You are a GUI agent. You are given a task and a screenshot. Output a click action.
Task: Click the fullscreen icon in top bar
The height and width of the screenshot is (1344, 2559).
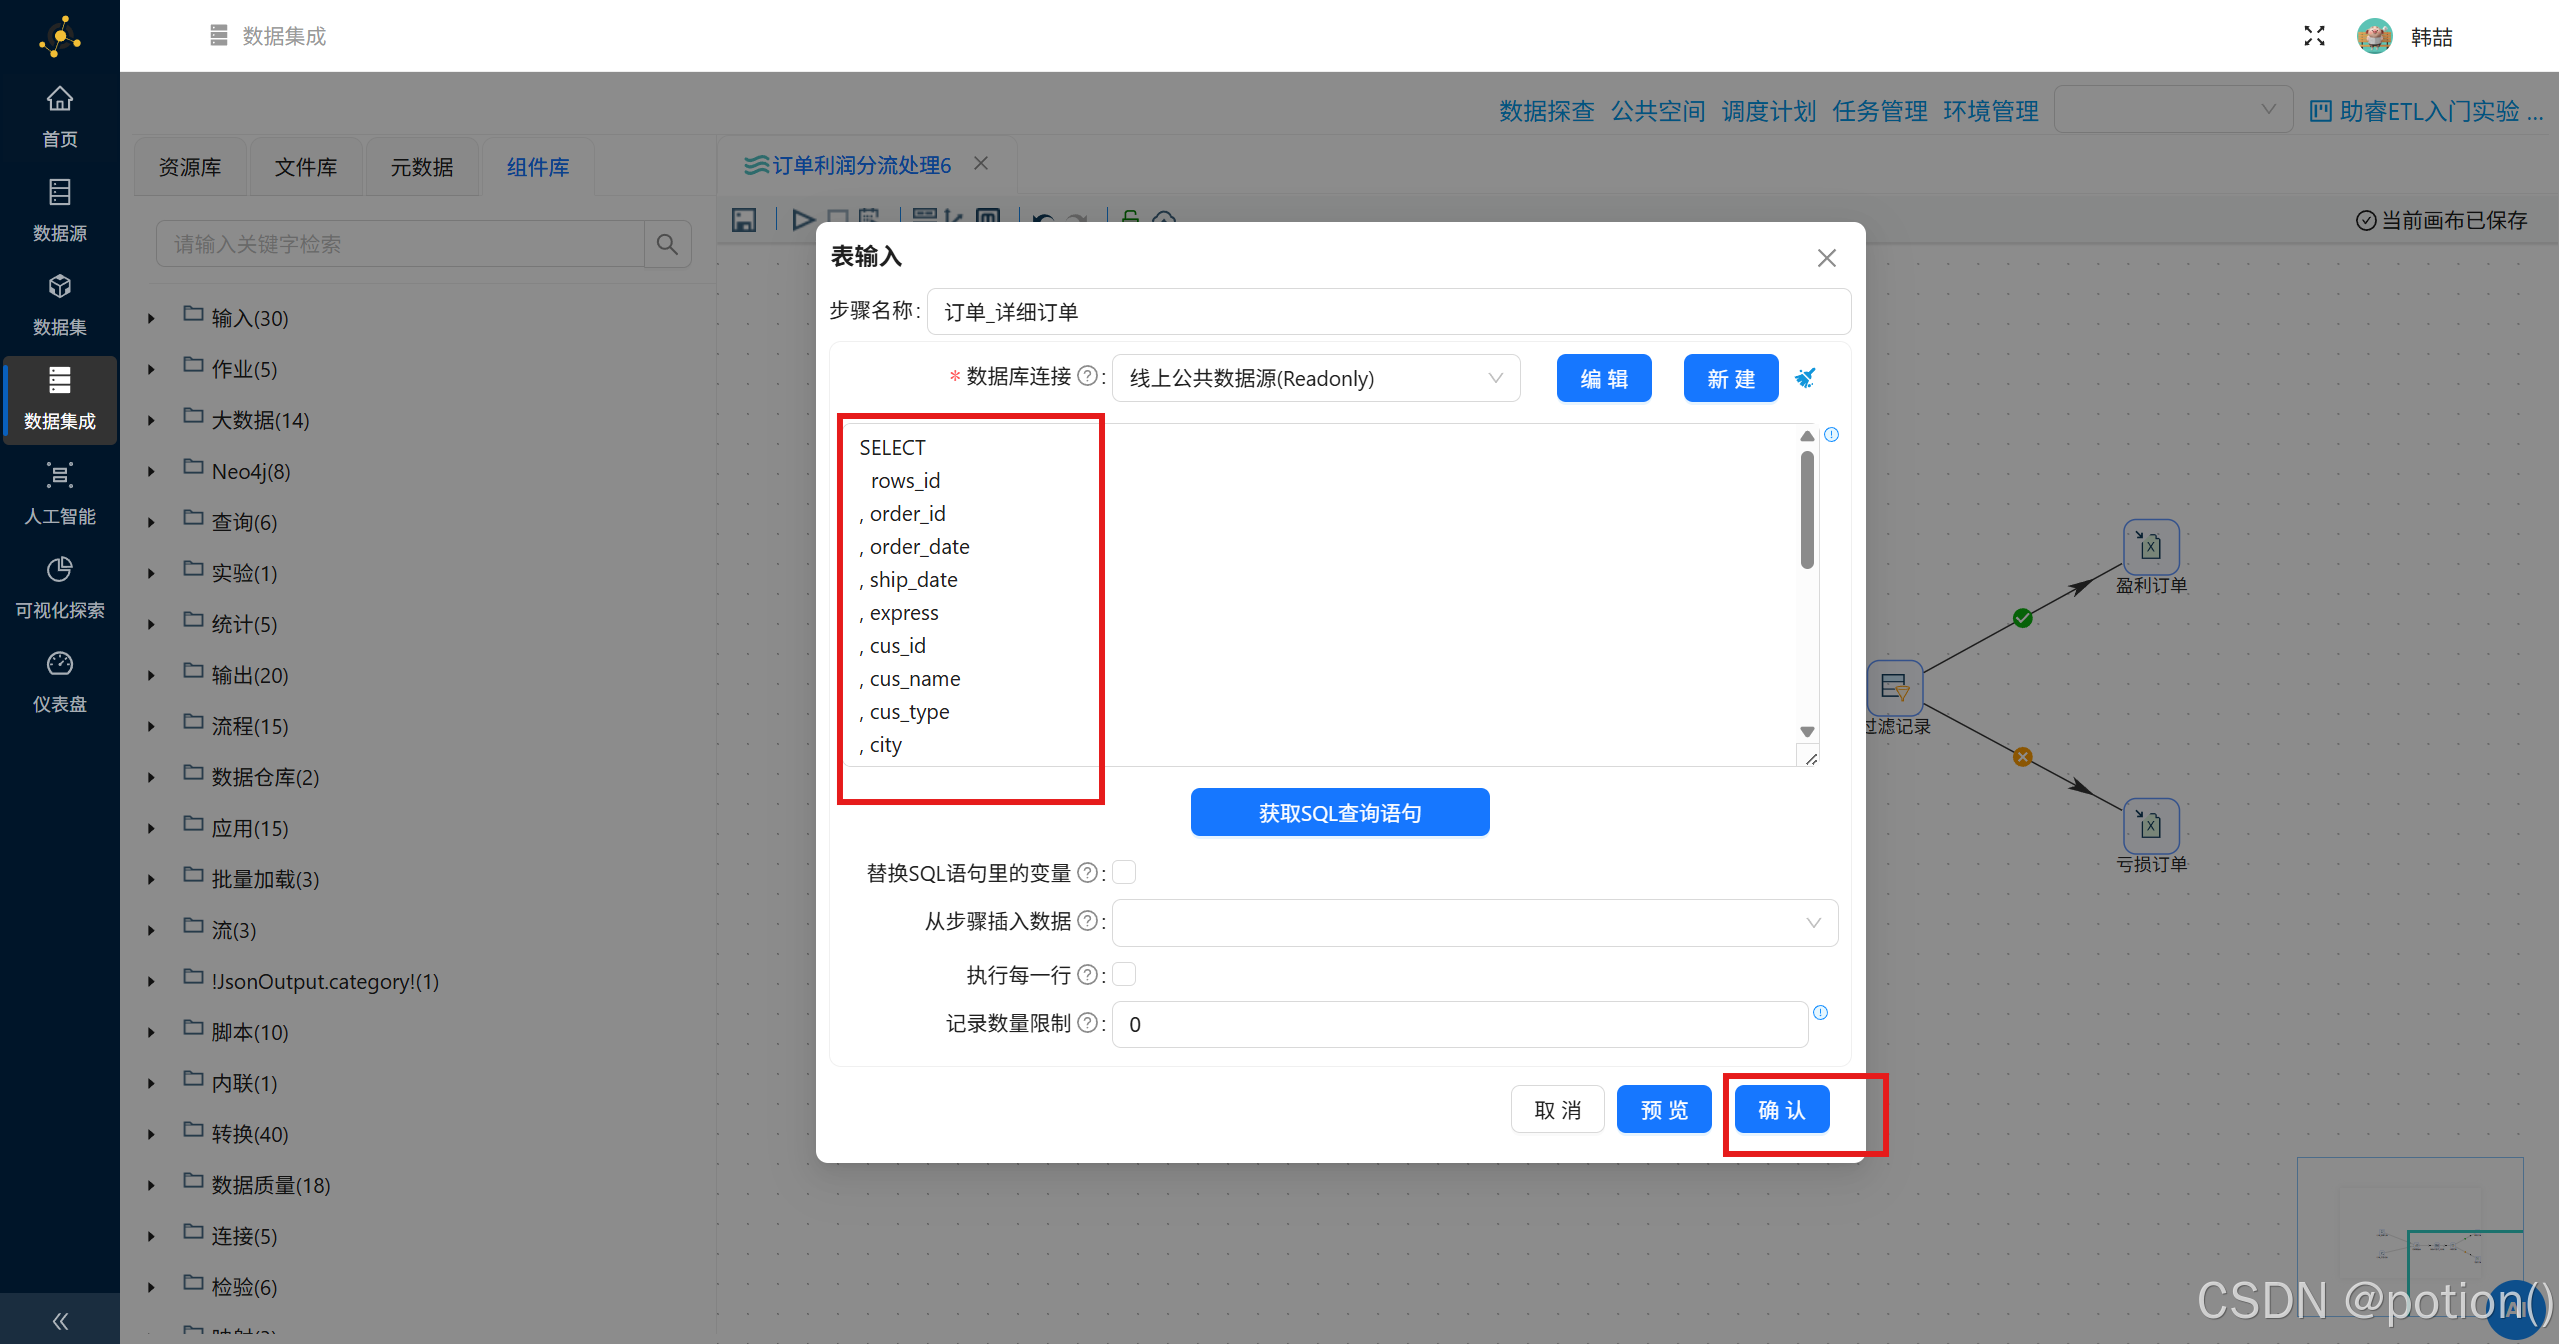[2313, 35]
